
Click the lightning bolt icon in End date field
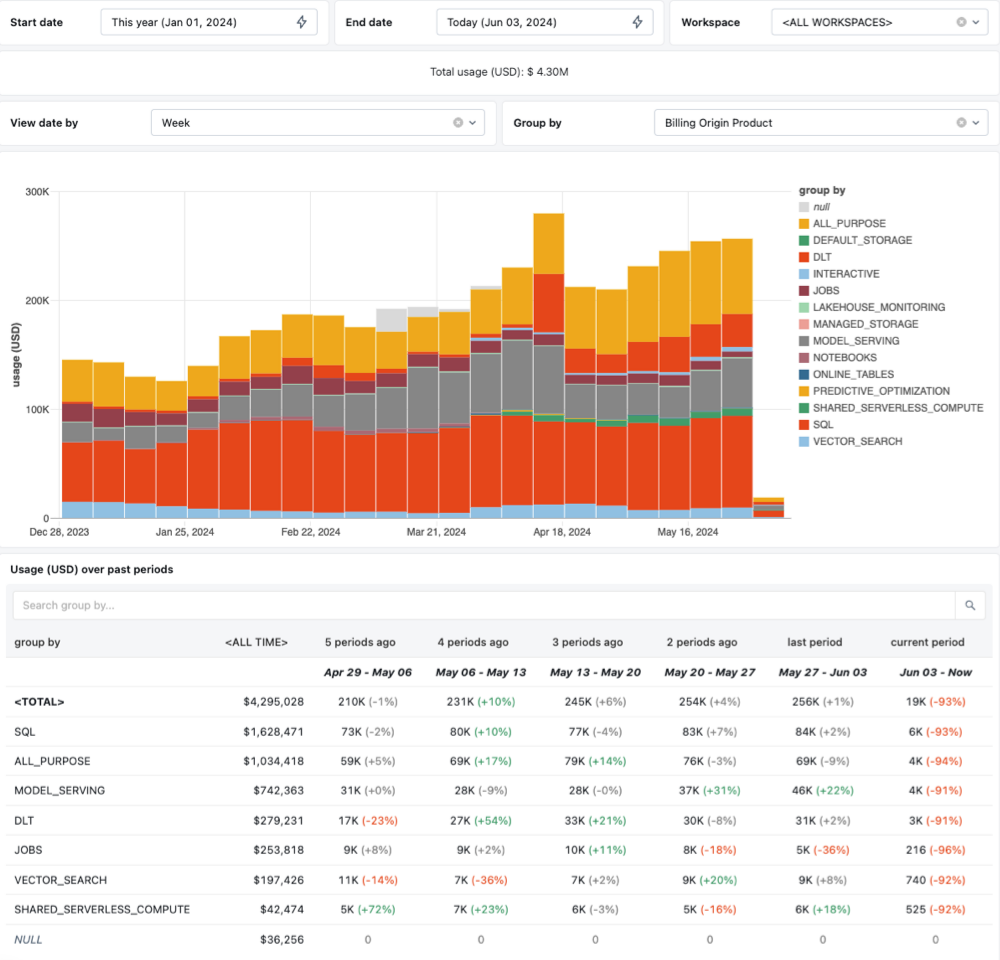pos(638,22)
